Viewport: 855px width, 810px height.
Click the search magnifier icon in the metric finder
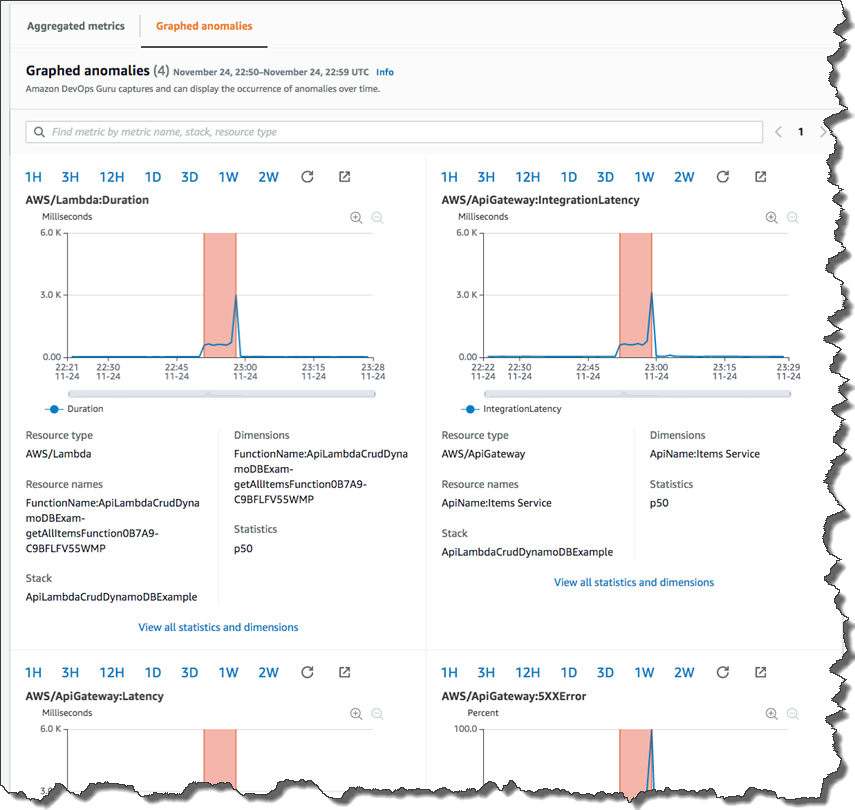click(39, 132)
